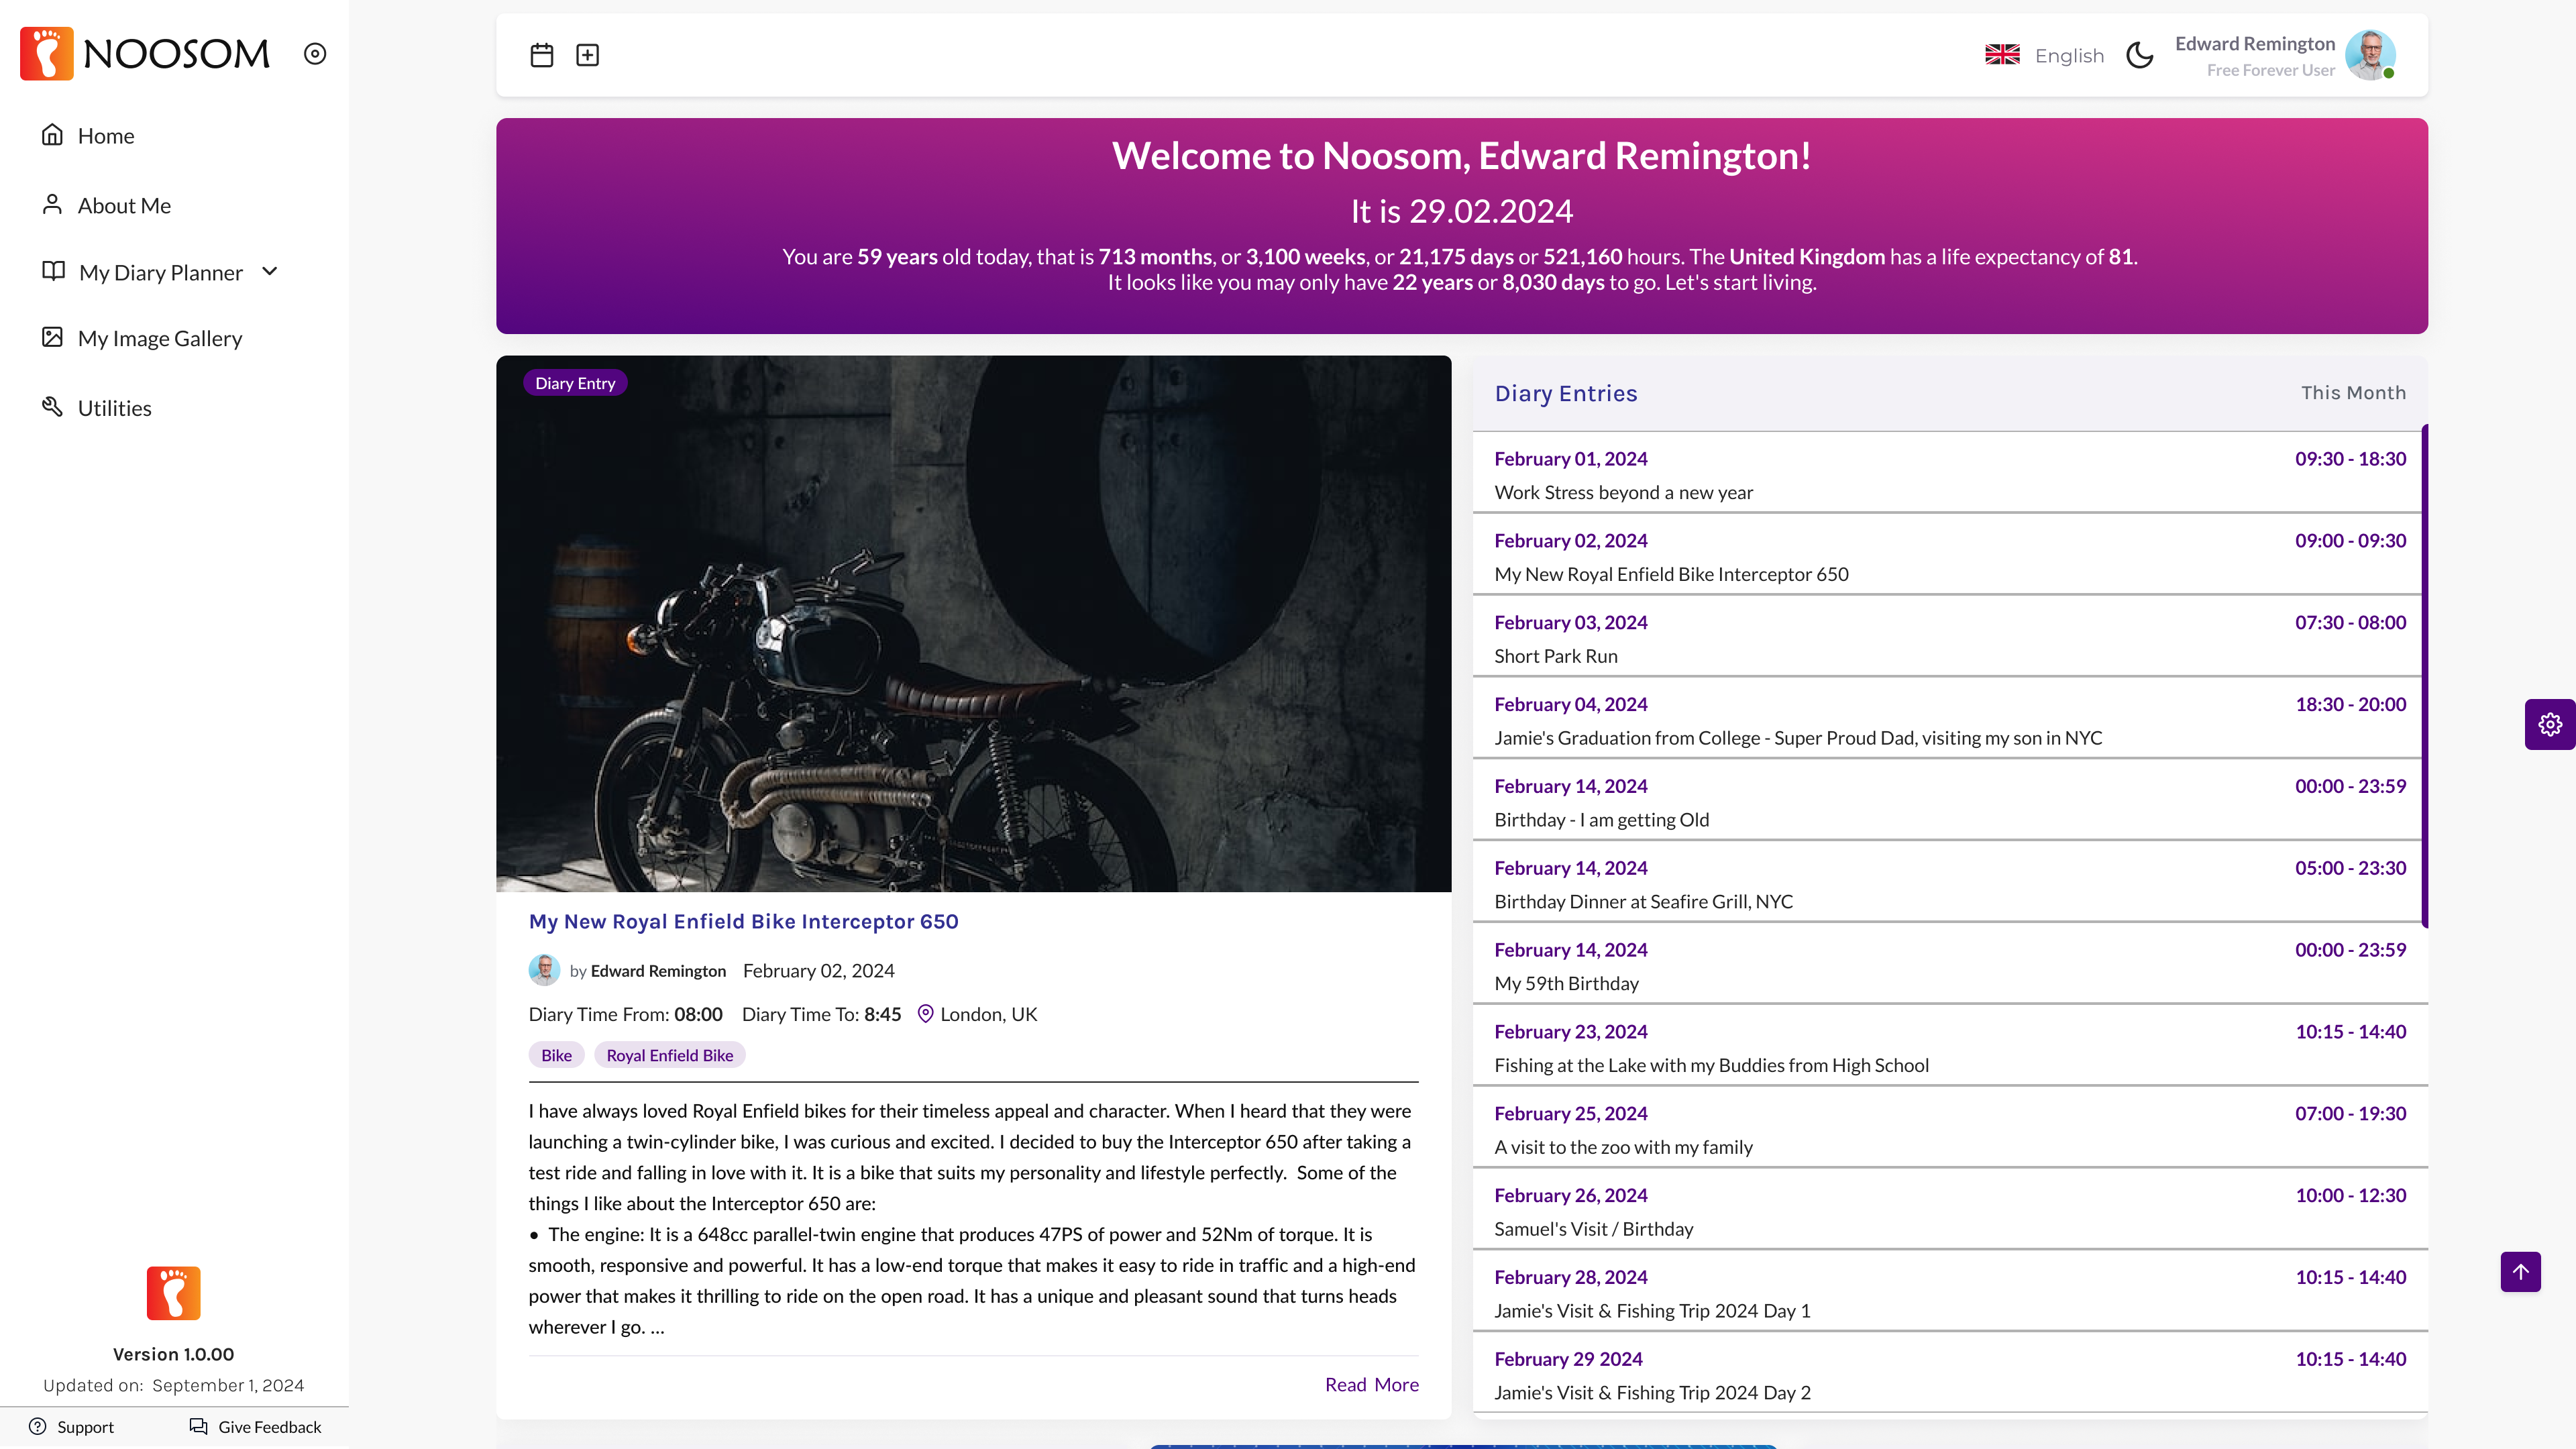Open the English language selector
This screenshot has height=1449, width=2576.
[2045, 55]
